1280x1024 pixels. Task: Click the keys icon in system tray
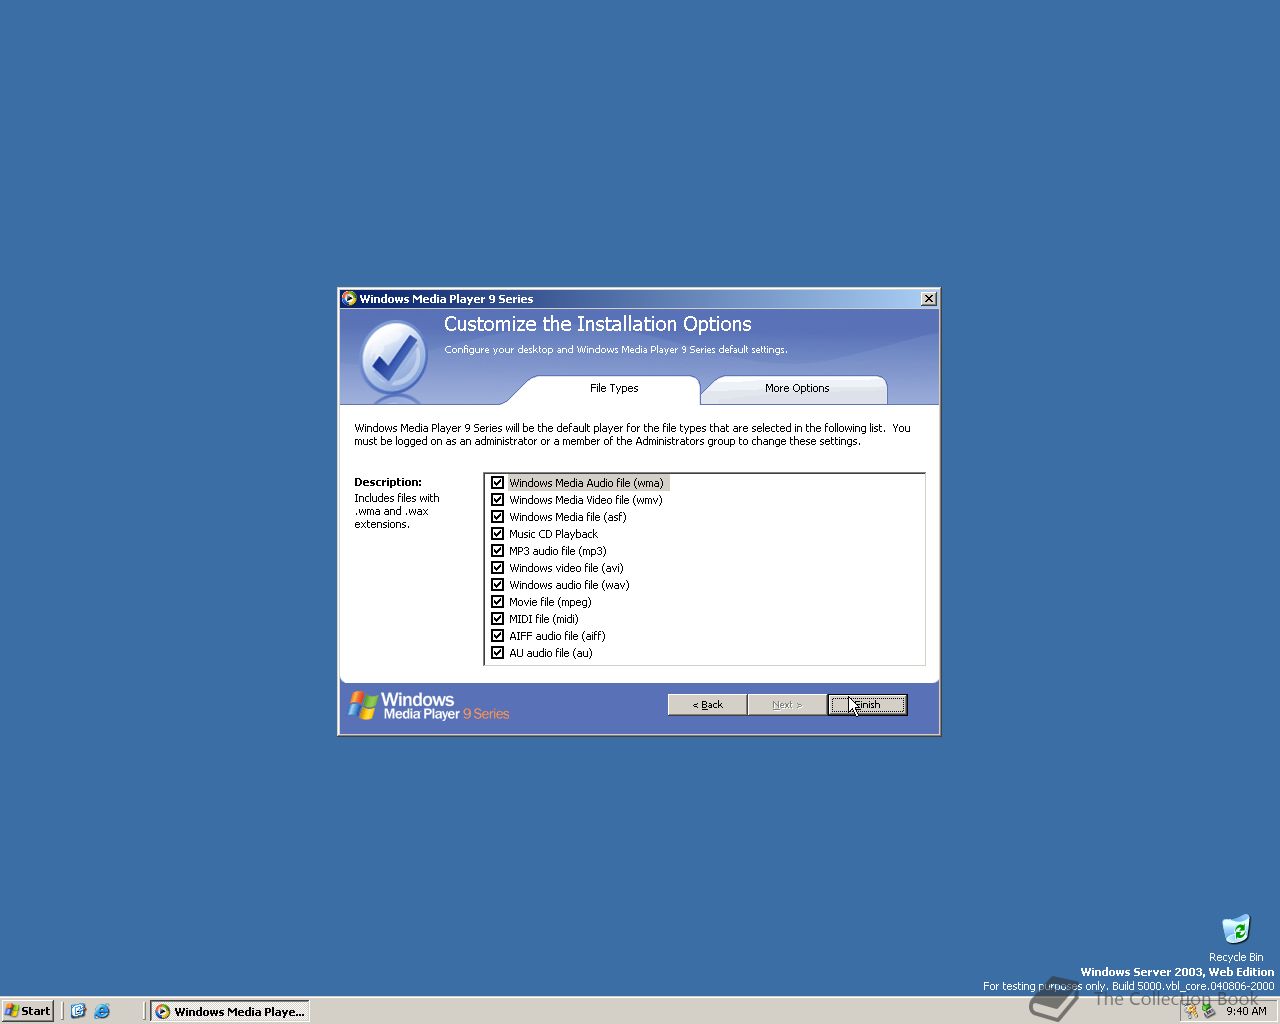pos(1192,1011)
